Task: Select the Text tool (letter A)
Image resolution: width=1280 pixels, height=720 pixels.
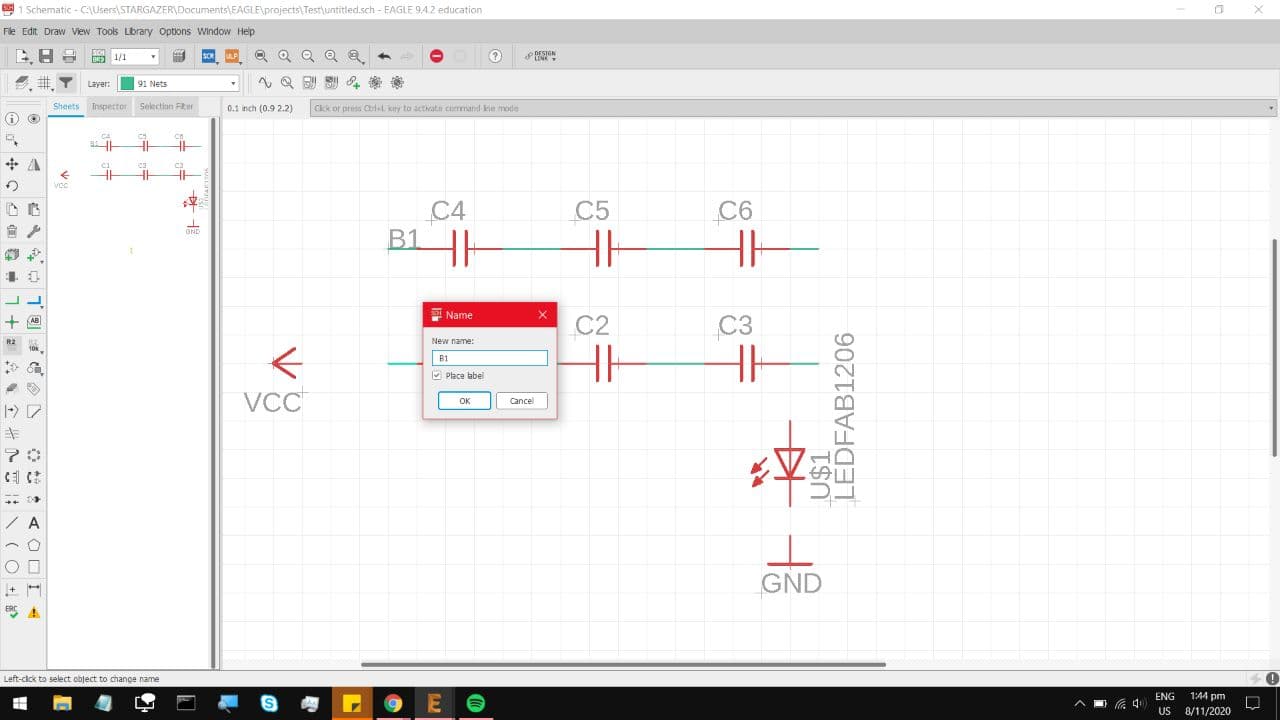Action: click(x=34, y=523)
